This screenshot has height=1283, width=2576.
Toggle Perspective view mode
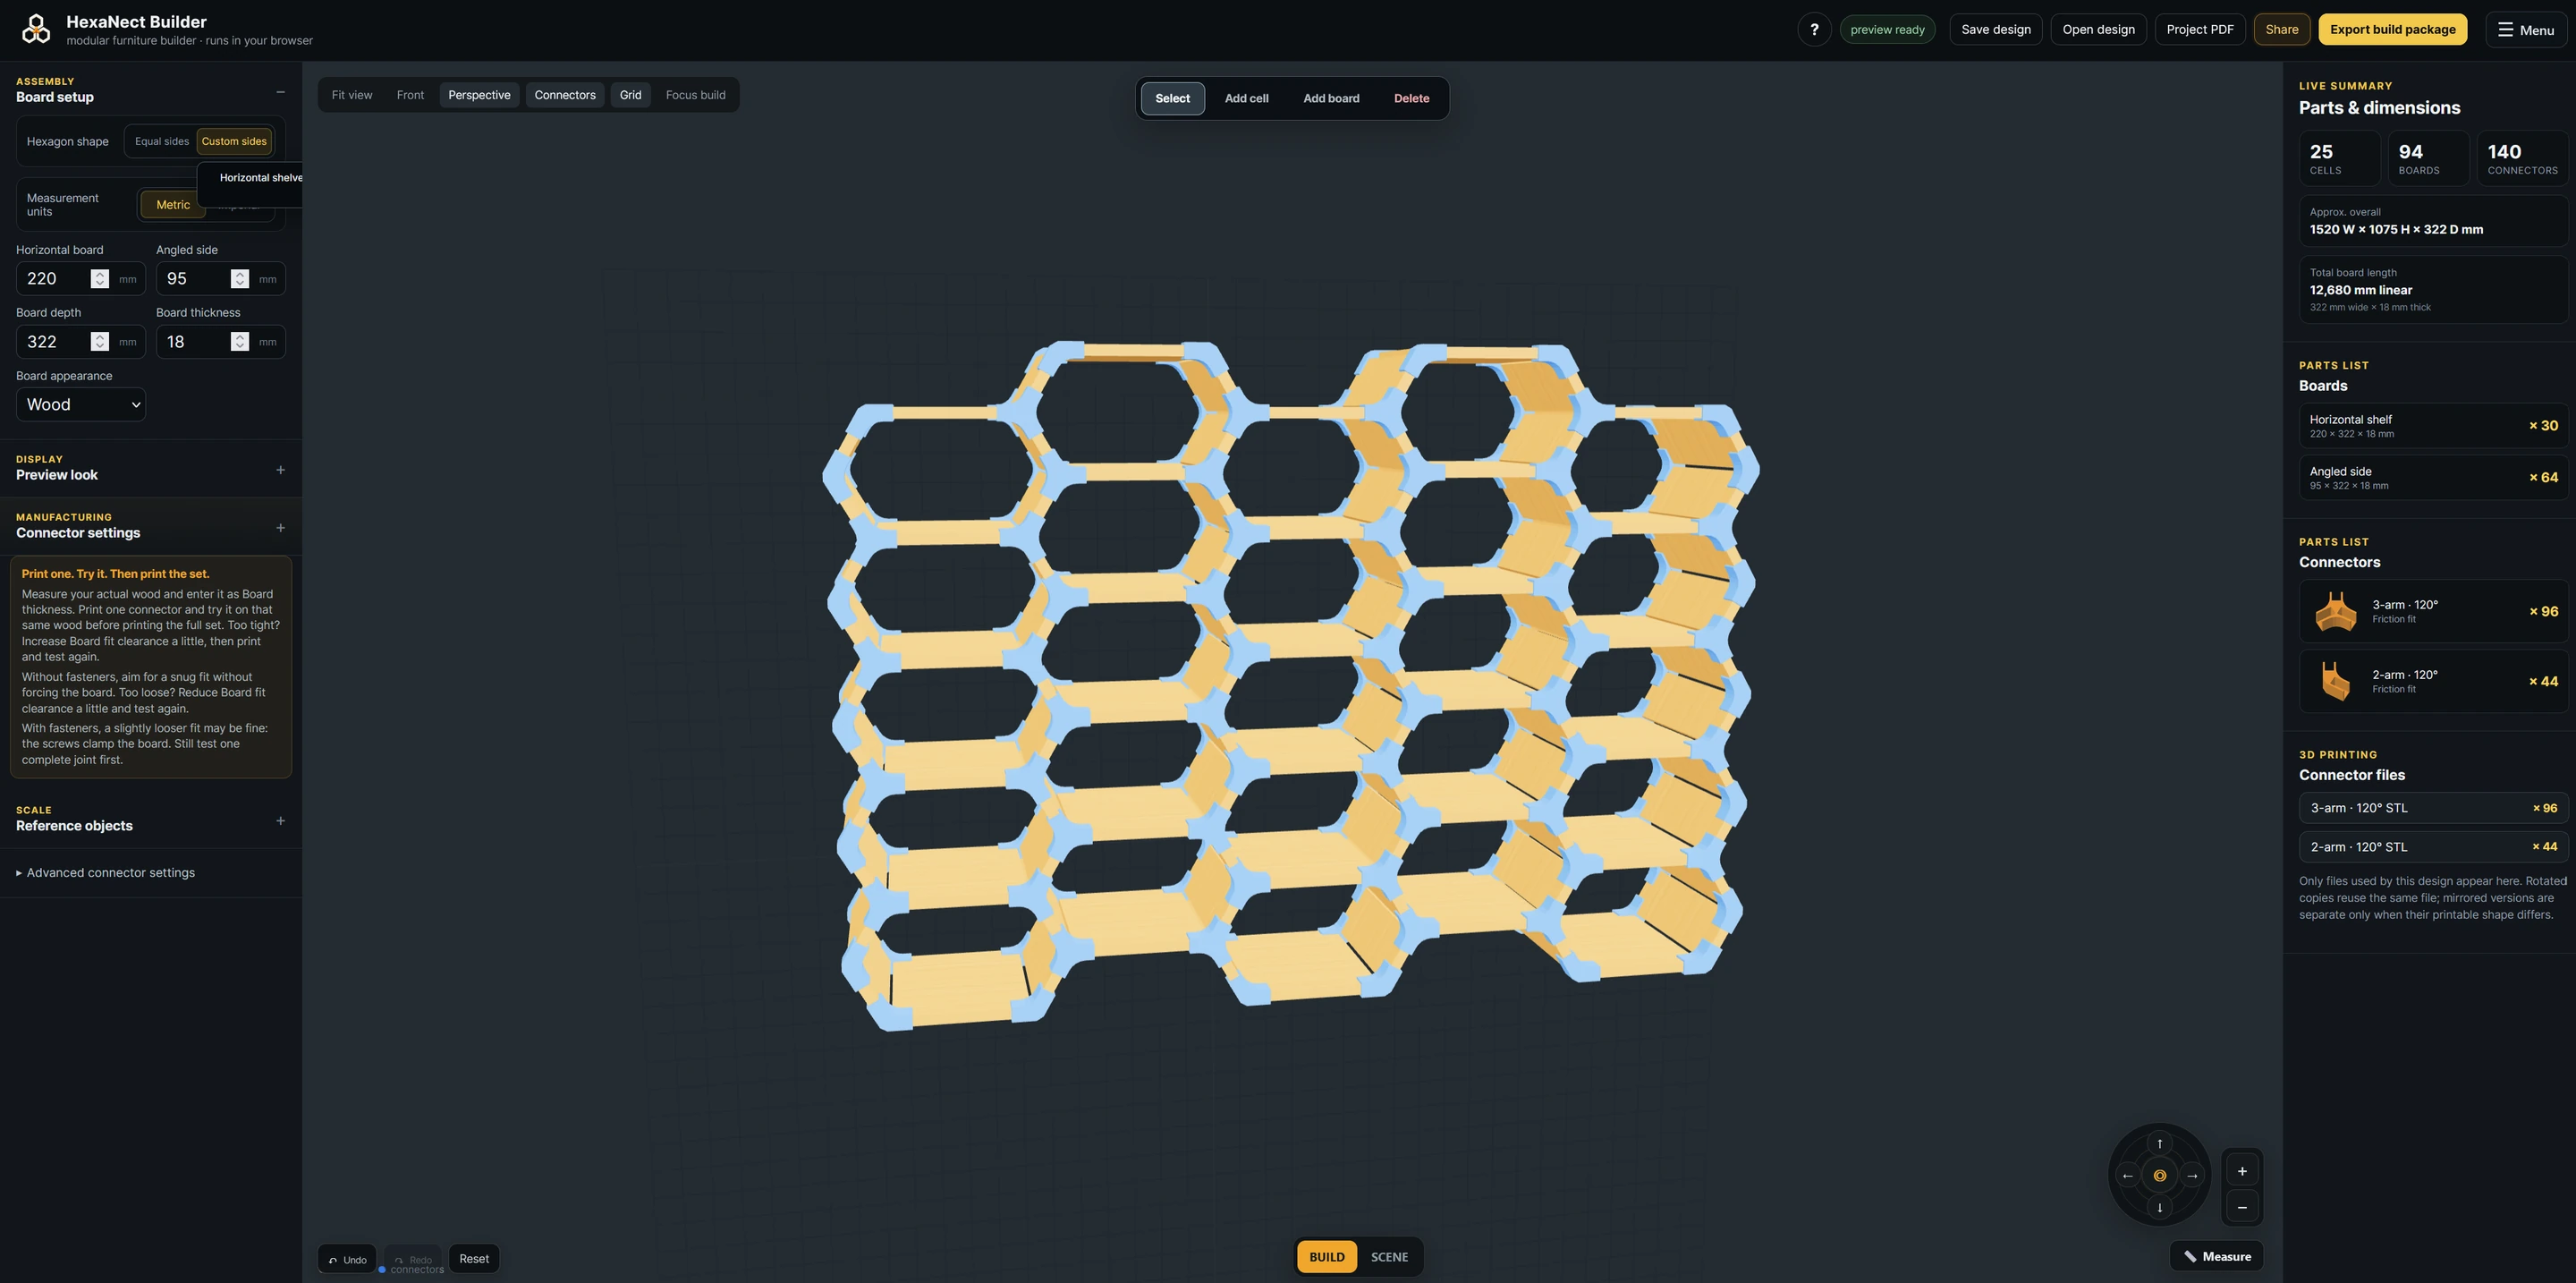(479, 95)
